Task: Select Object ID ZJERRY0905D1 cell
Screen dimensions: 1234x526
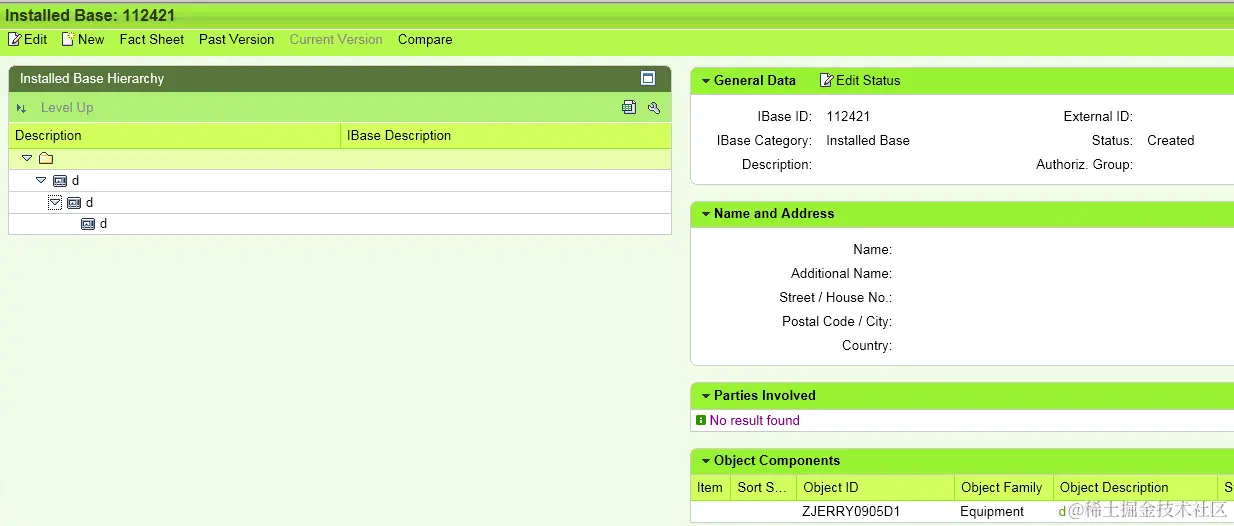Action: click(851, 511)
